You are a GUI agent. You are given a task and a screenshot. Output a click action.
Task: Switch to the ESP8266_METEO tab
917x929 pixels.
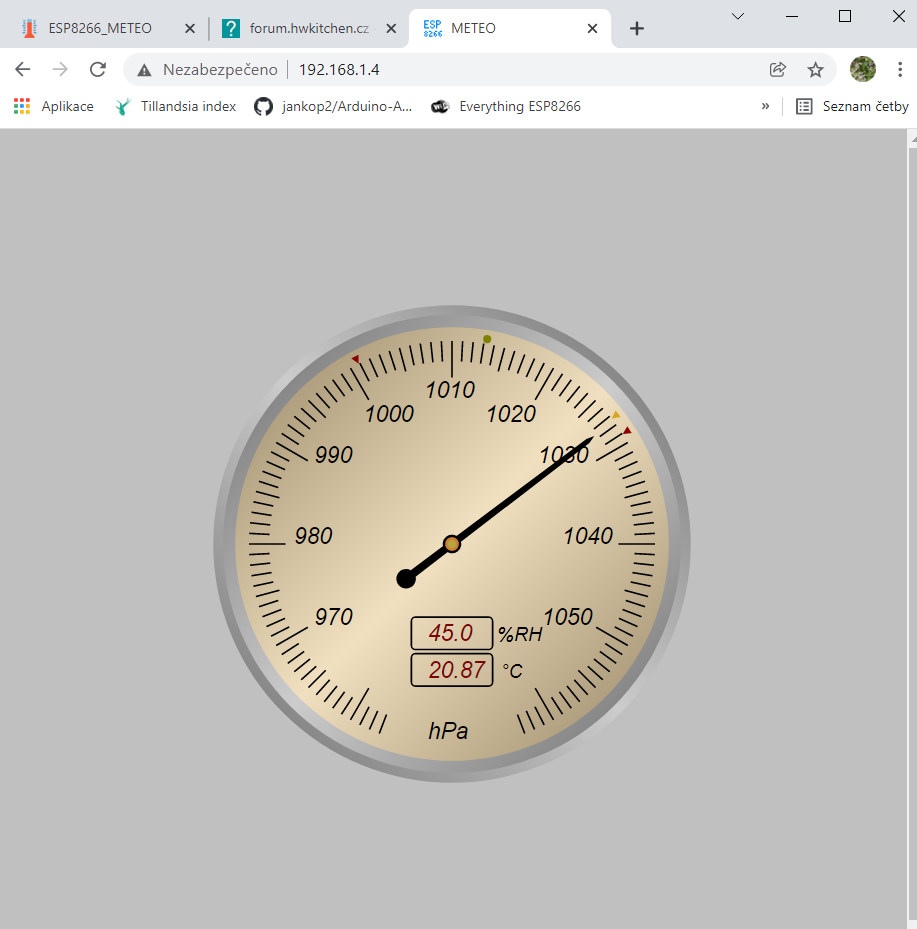tap(98, 29)
